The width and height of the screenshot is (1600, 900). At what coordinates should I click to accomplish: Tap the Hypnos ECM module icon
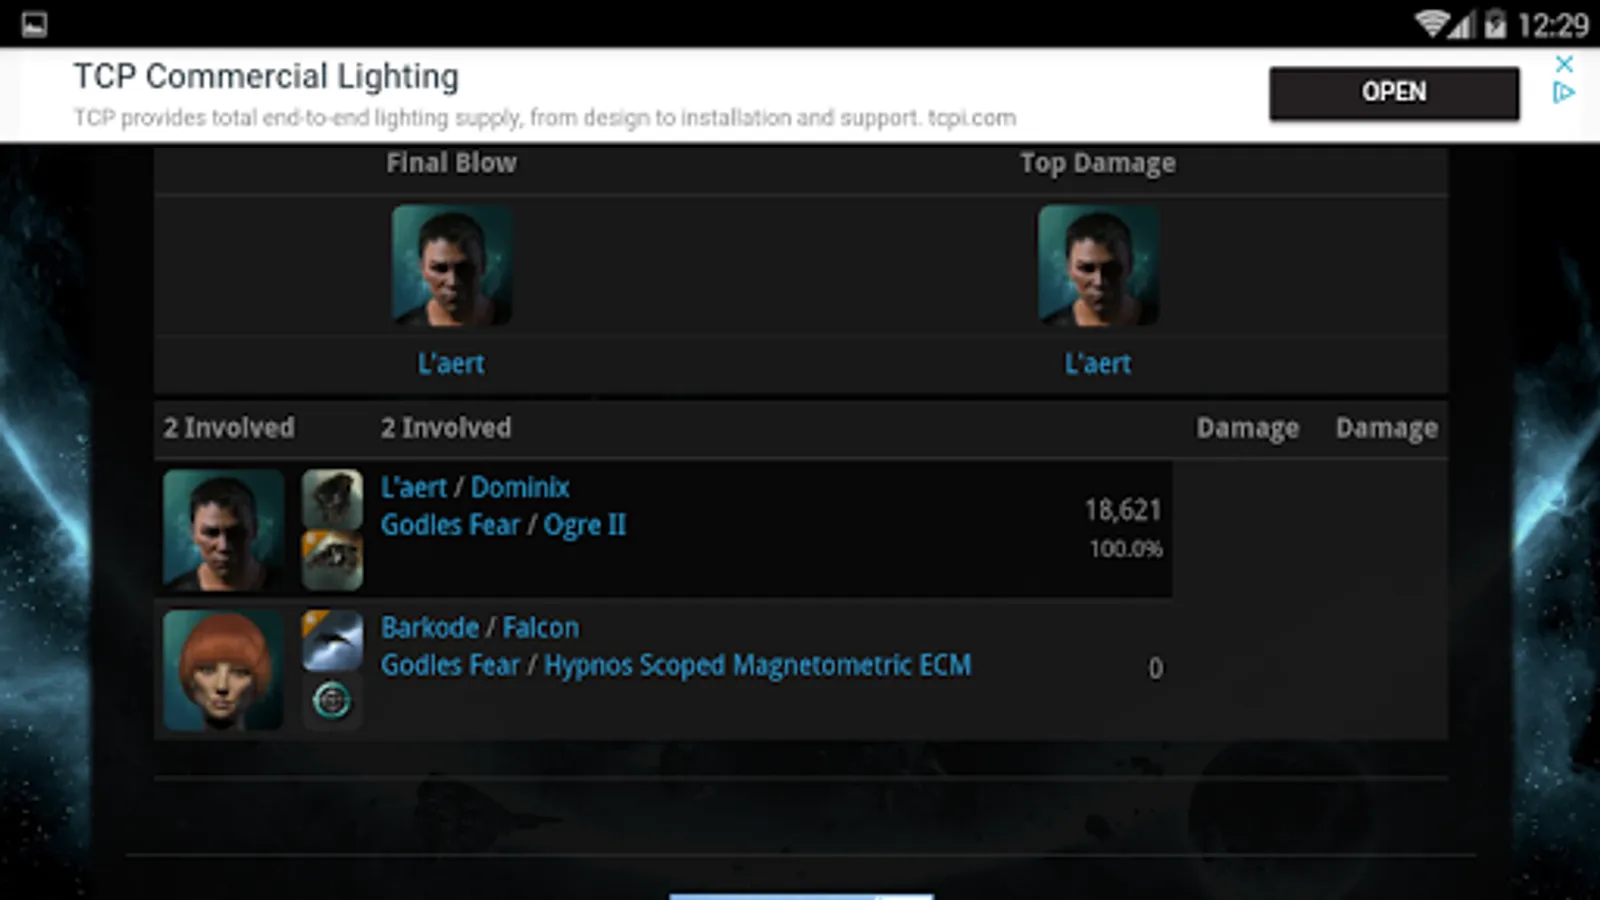pos(332,701)
